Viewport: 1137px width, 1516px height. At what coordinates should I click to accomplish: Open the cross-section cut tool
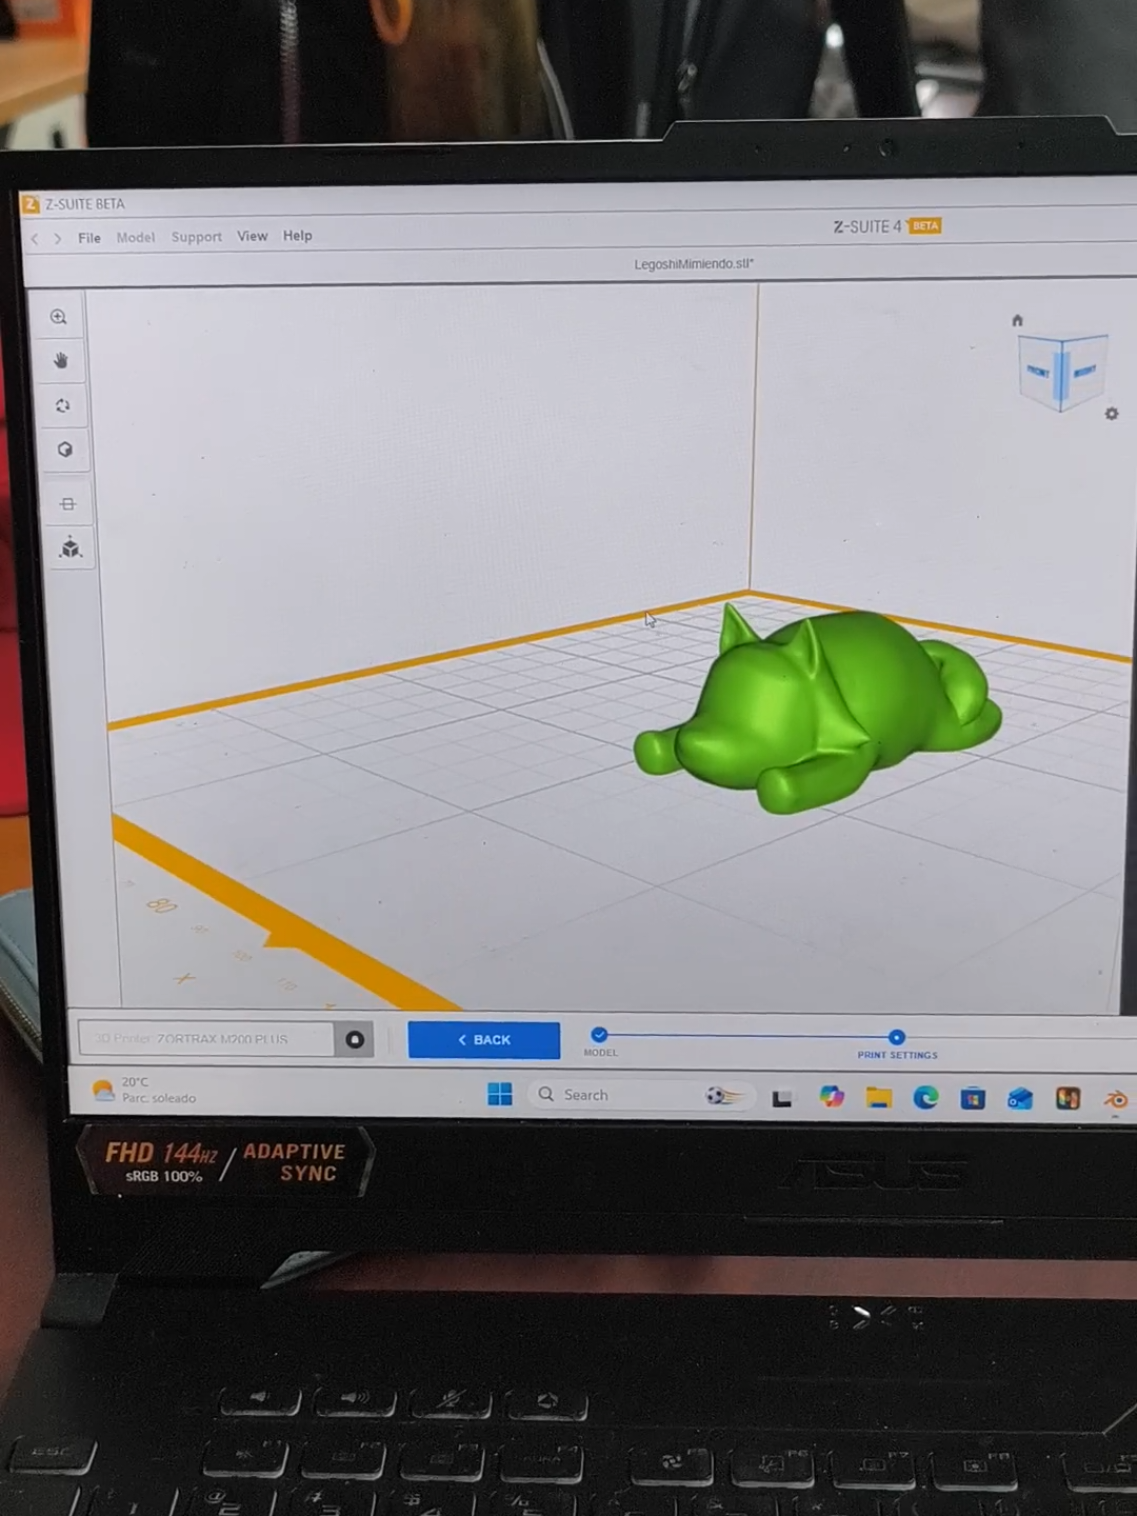[x=68, y=504]
